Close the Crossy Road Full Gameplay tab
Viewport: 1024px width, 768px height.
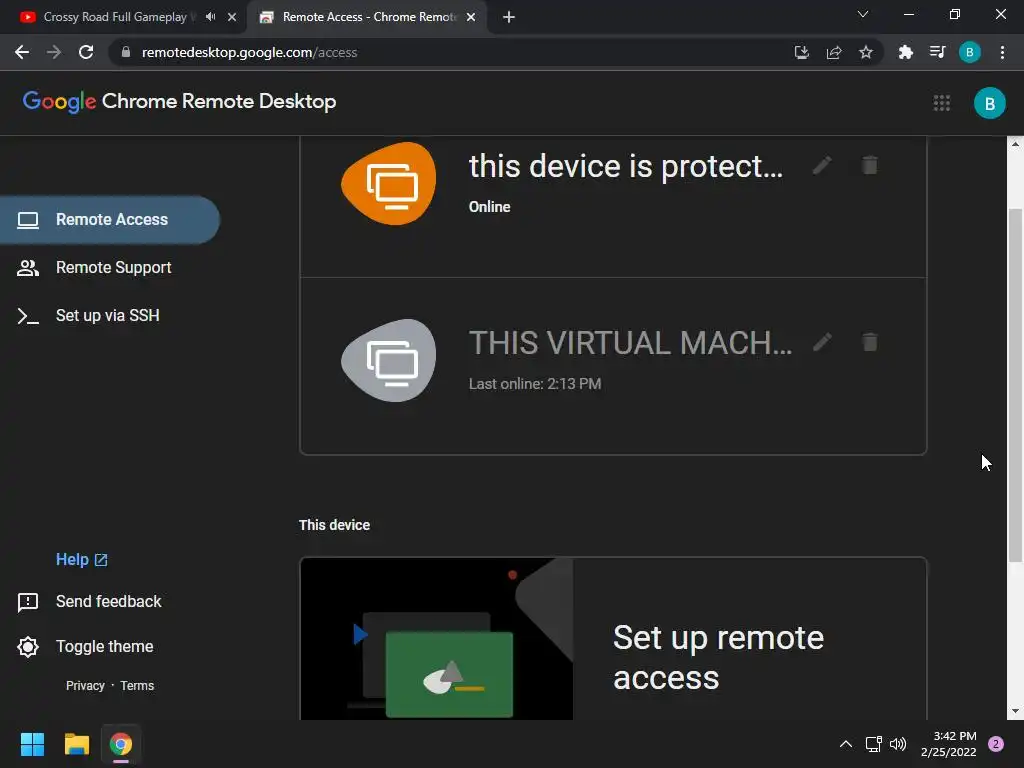(x=232, y=17)
